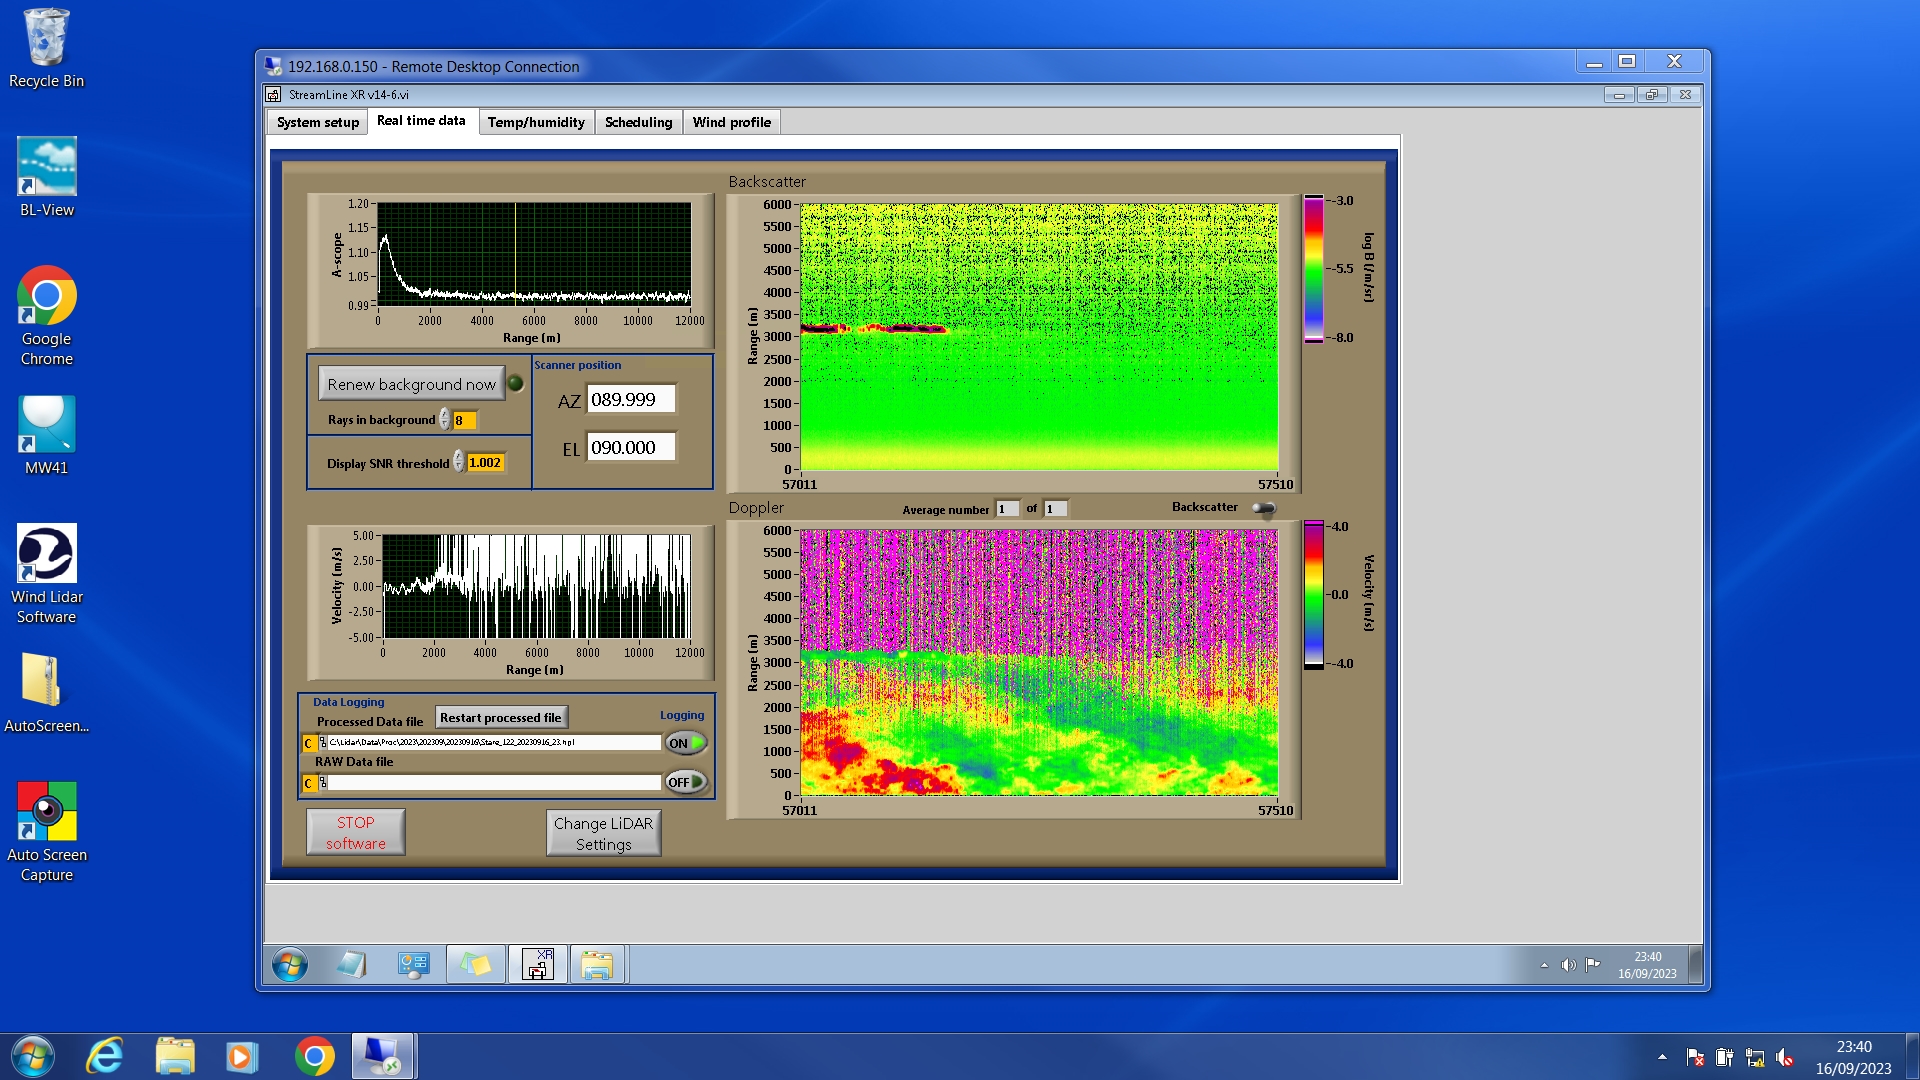This screenshot has width=1920, height=1080.
Task: Click the Backscatter log B color scale
Action: coord(1313,269)
